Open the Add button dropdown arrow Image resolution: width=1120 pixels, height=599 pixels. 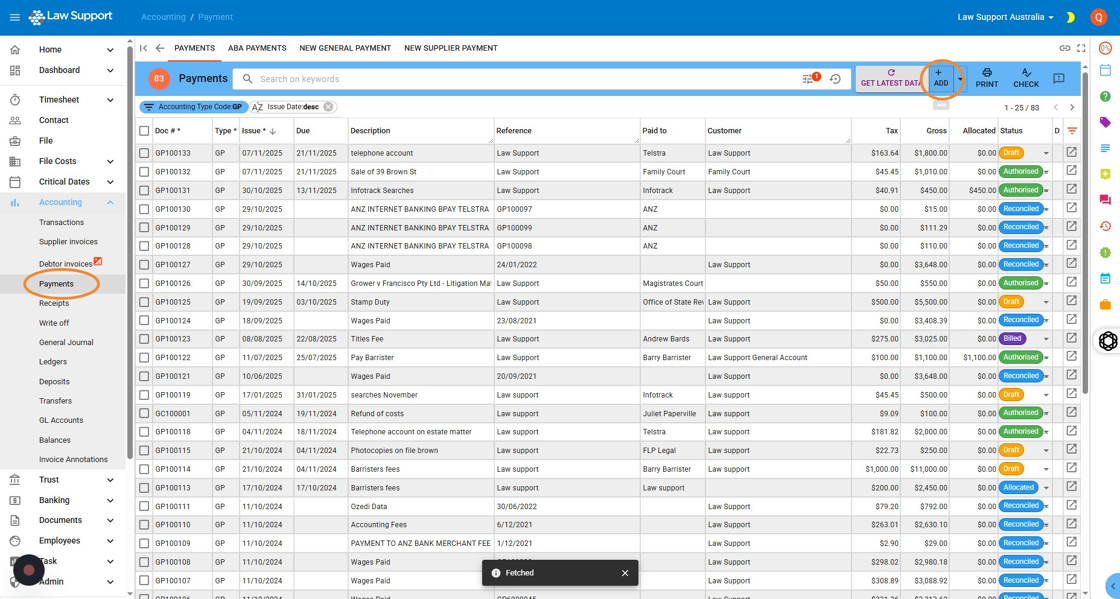[x=960, y=79]
